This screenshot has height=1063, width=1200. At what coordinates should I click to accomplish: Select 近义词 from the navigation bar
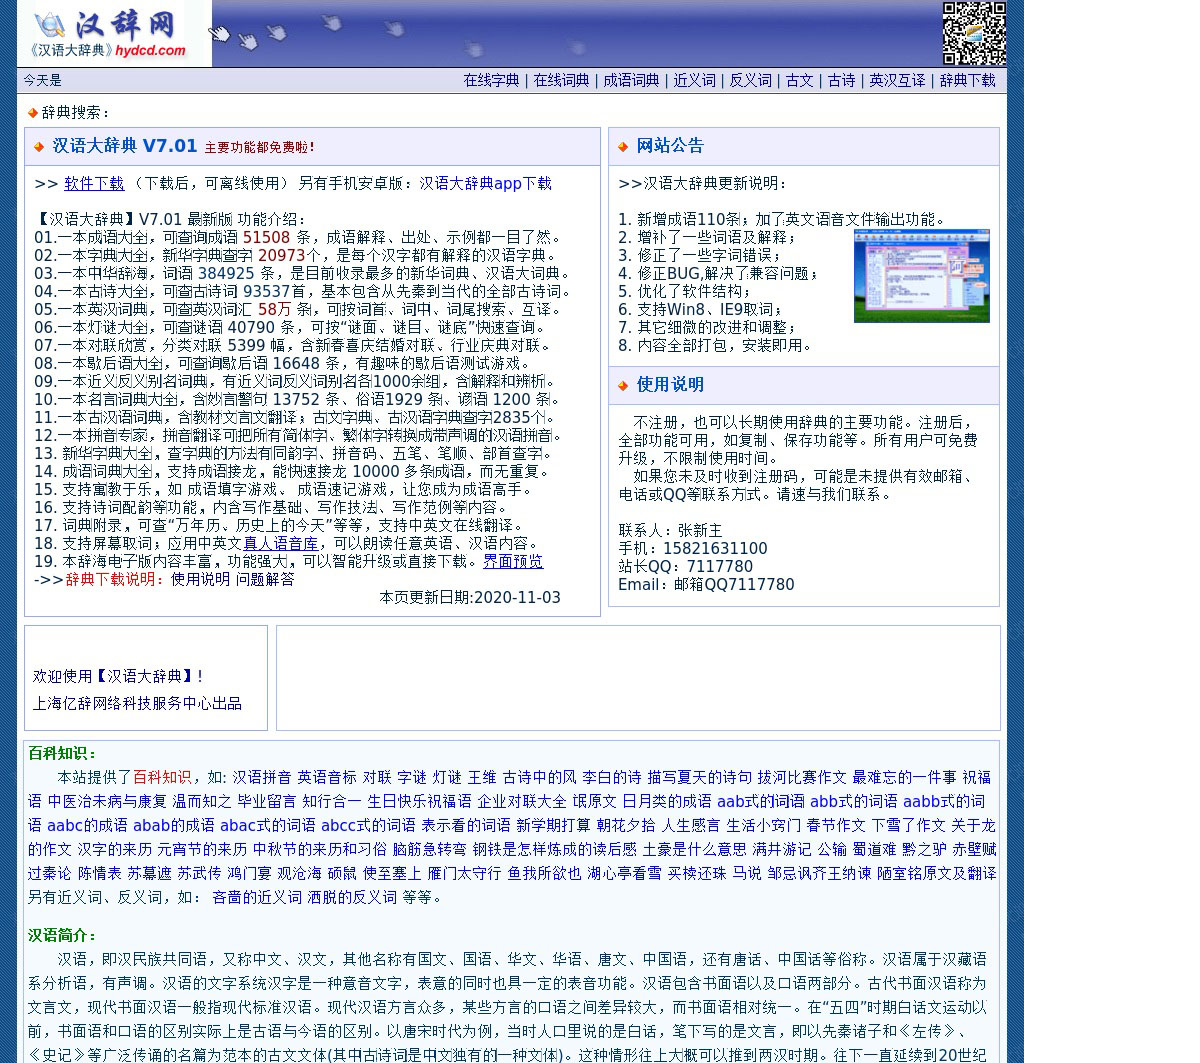(694, 81)
